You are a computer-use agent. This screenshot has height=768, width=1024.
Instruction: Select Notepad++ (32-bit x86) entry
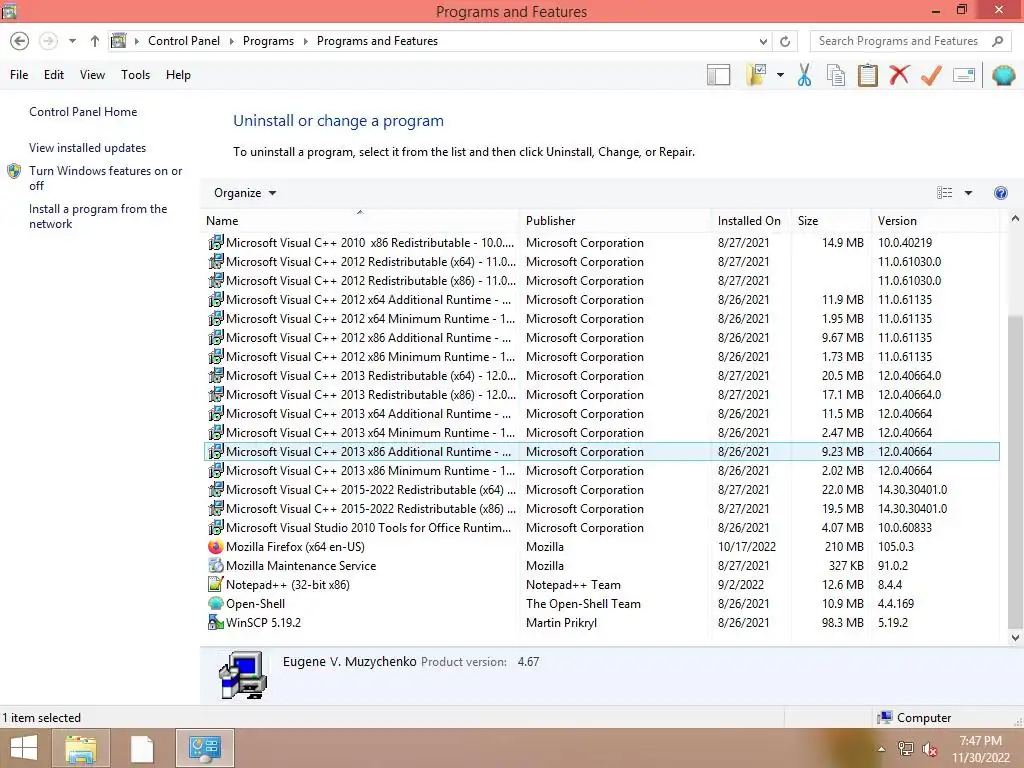pos(601,584)
